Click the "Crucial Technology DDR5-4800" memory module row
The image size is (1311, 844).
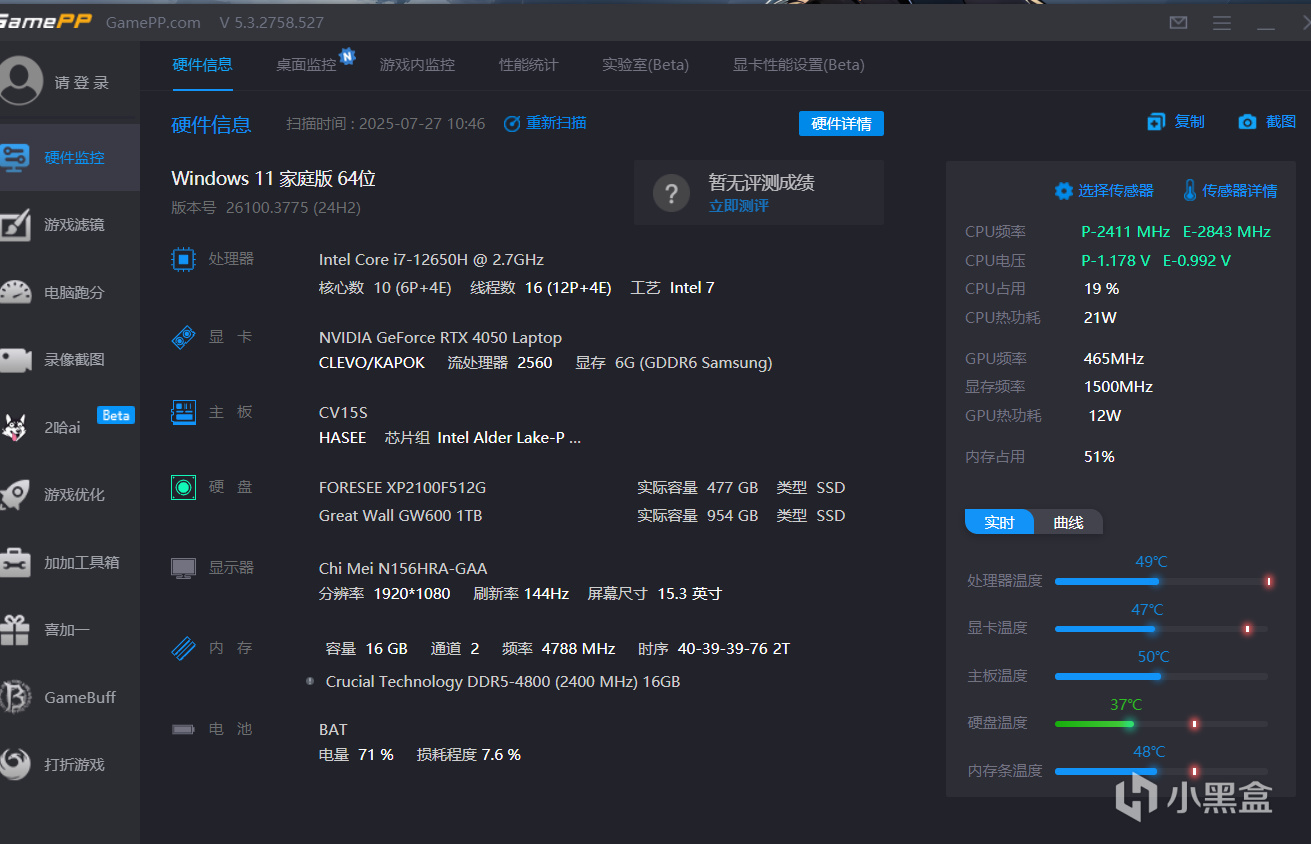(503, 682)
